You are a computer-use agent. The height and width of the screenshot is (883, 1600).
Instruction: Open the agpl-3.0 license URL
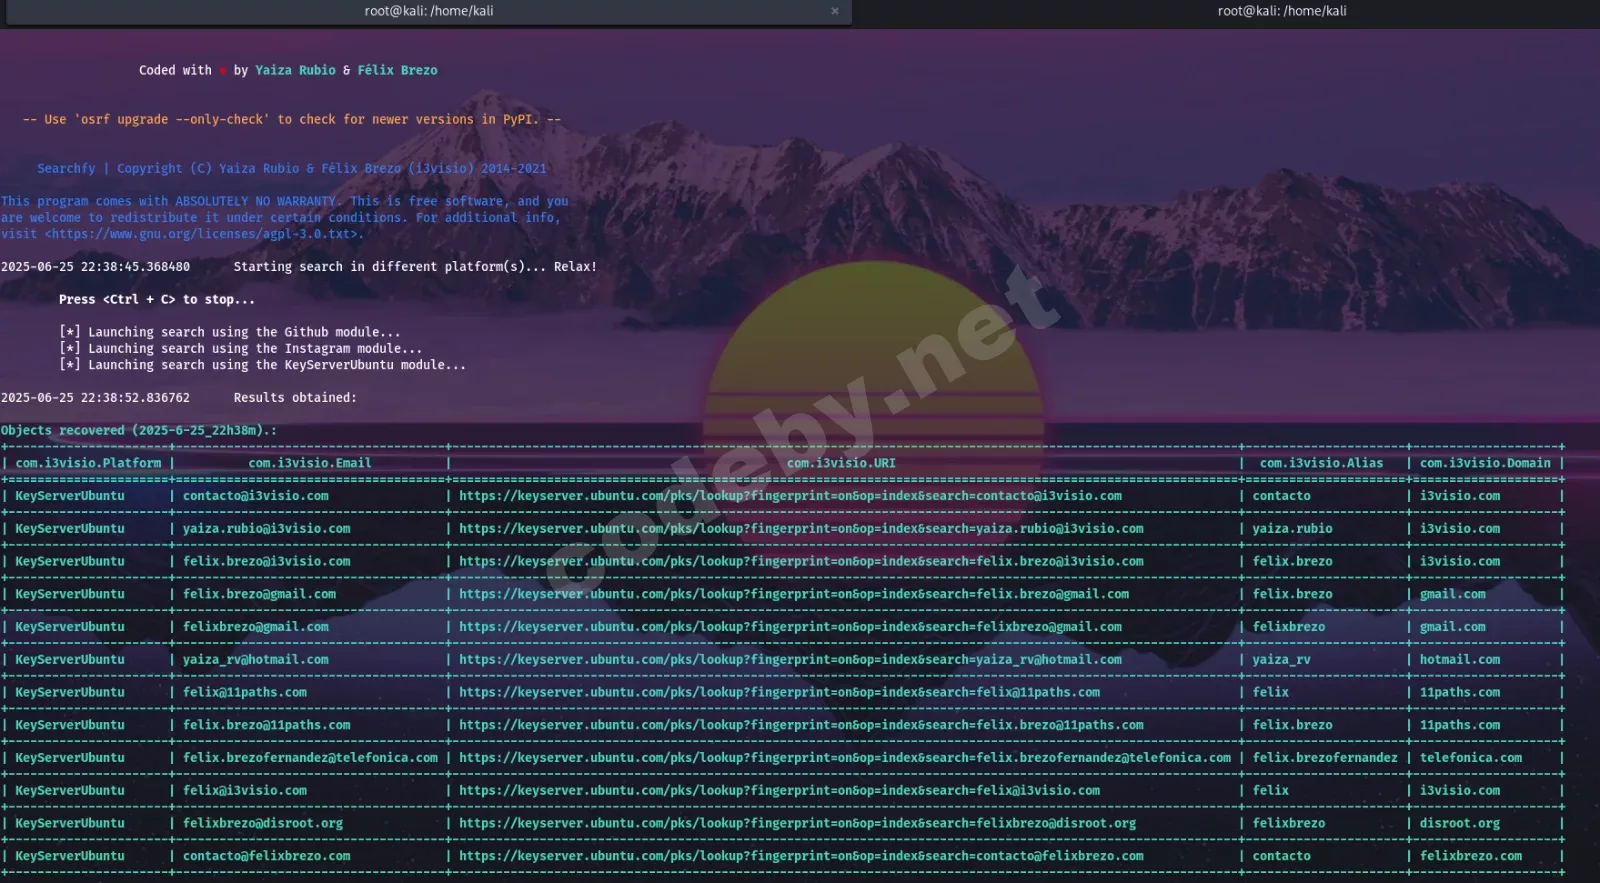(204, 234)
